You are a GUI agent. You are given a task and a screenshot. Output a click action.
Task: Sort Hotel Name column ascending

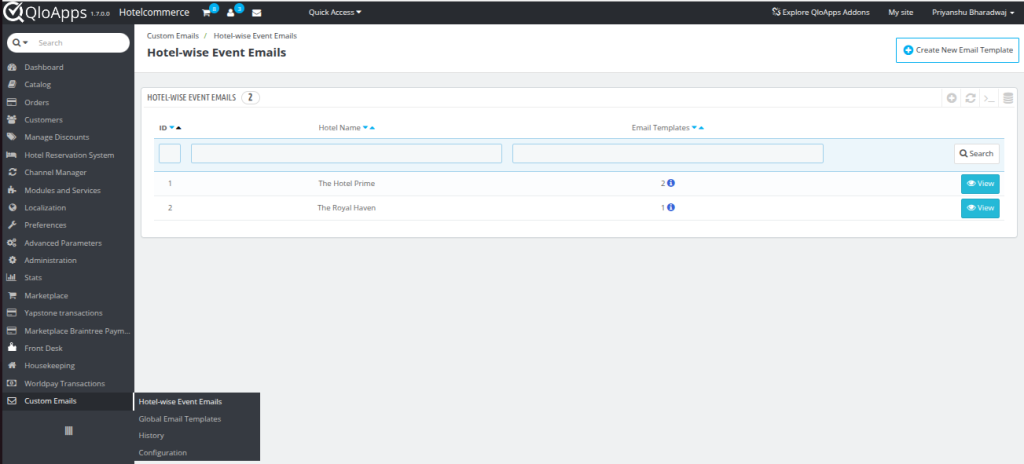tap(372, 128)
